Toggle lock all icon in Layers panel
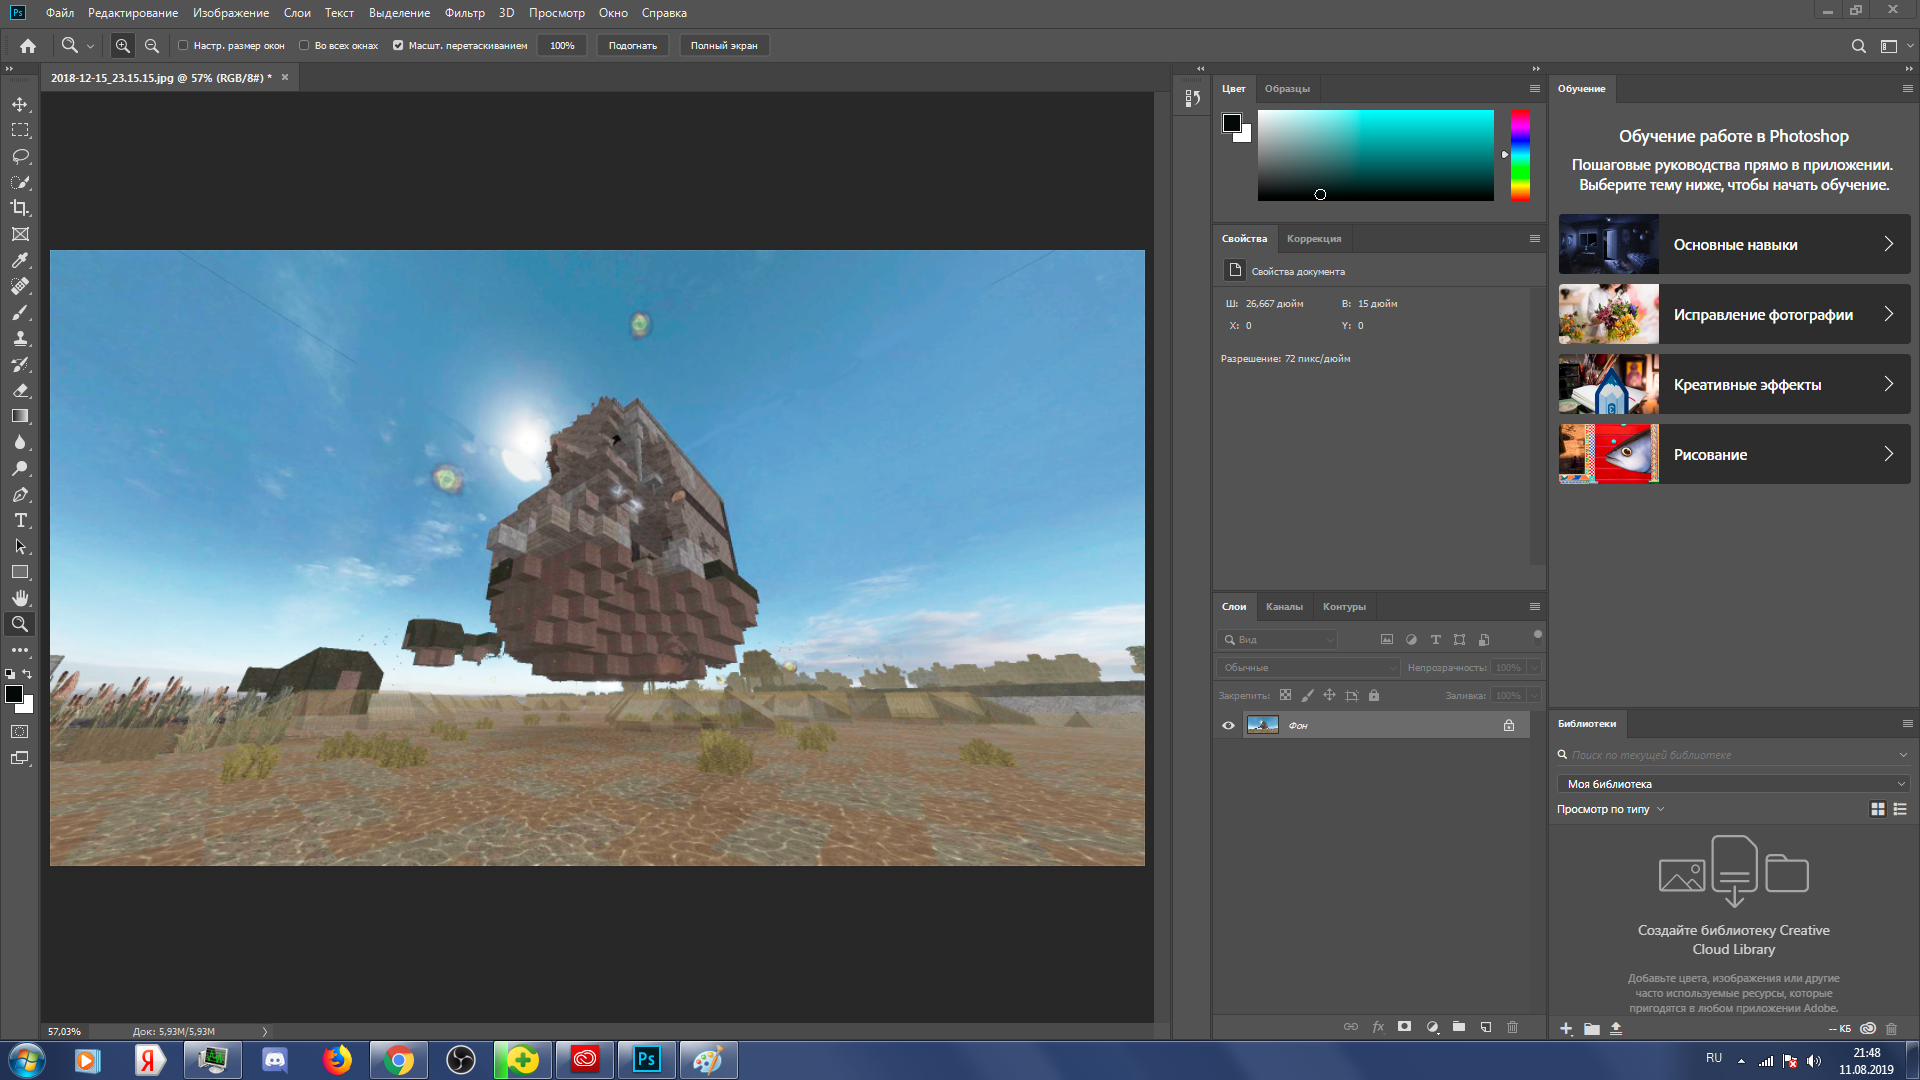 (x=1374, y=695)
